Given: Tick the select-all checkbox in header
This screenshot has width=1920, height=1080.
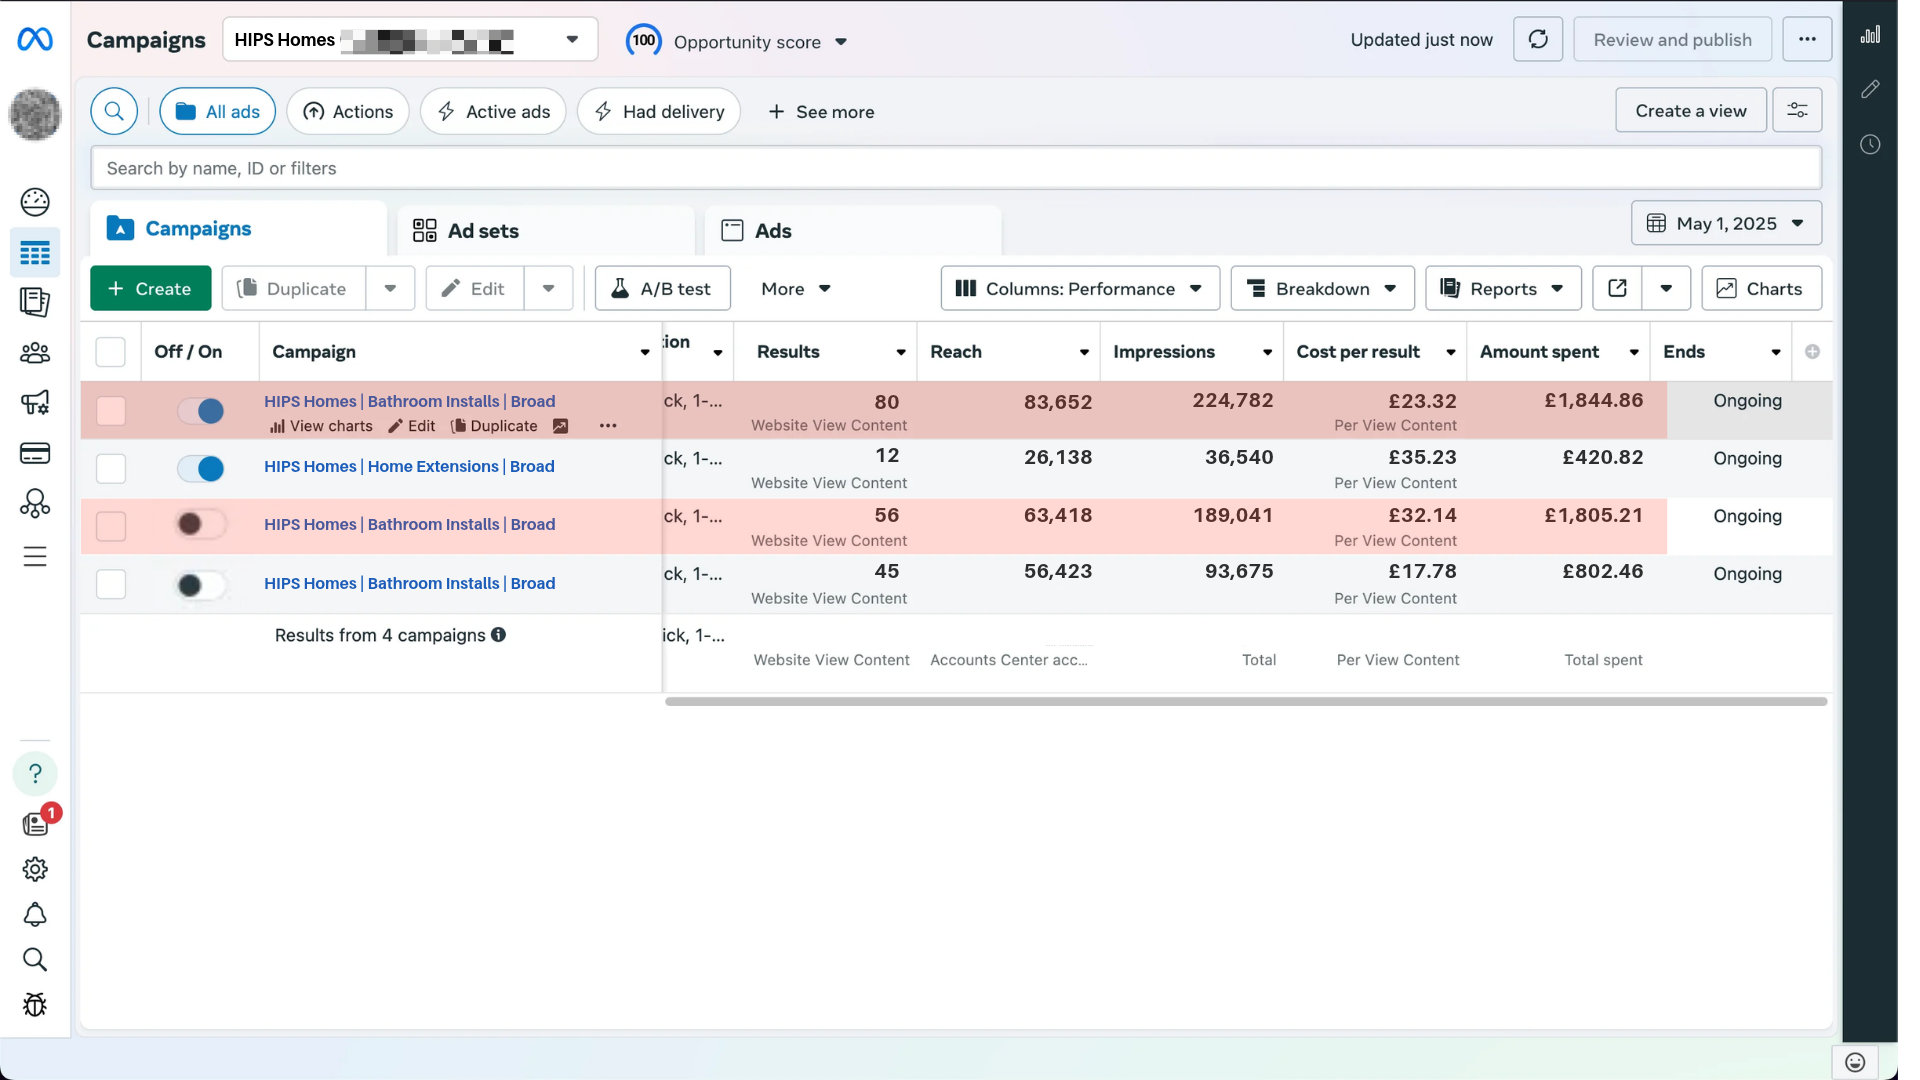Looking at the screenshot, I should tap(110, 352).
